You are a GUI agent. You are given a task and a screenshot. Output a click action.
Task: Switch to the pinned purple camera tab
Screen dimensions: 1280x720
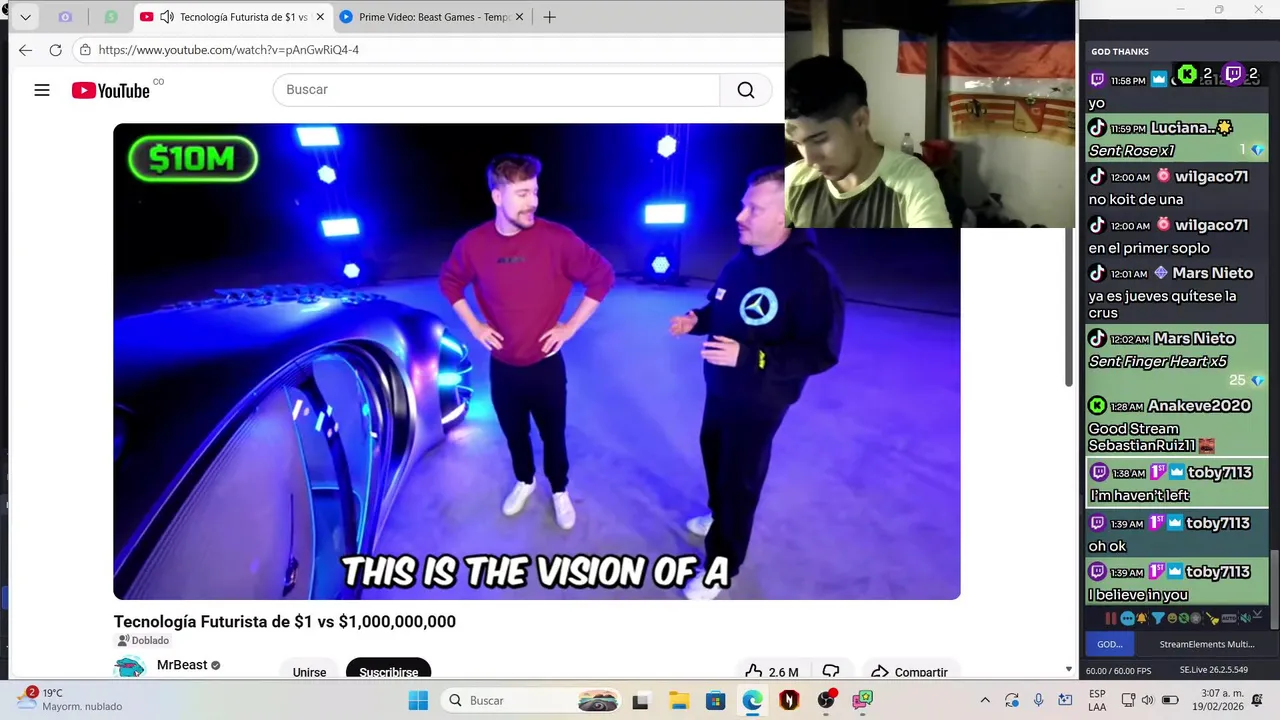pos(65,17)
